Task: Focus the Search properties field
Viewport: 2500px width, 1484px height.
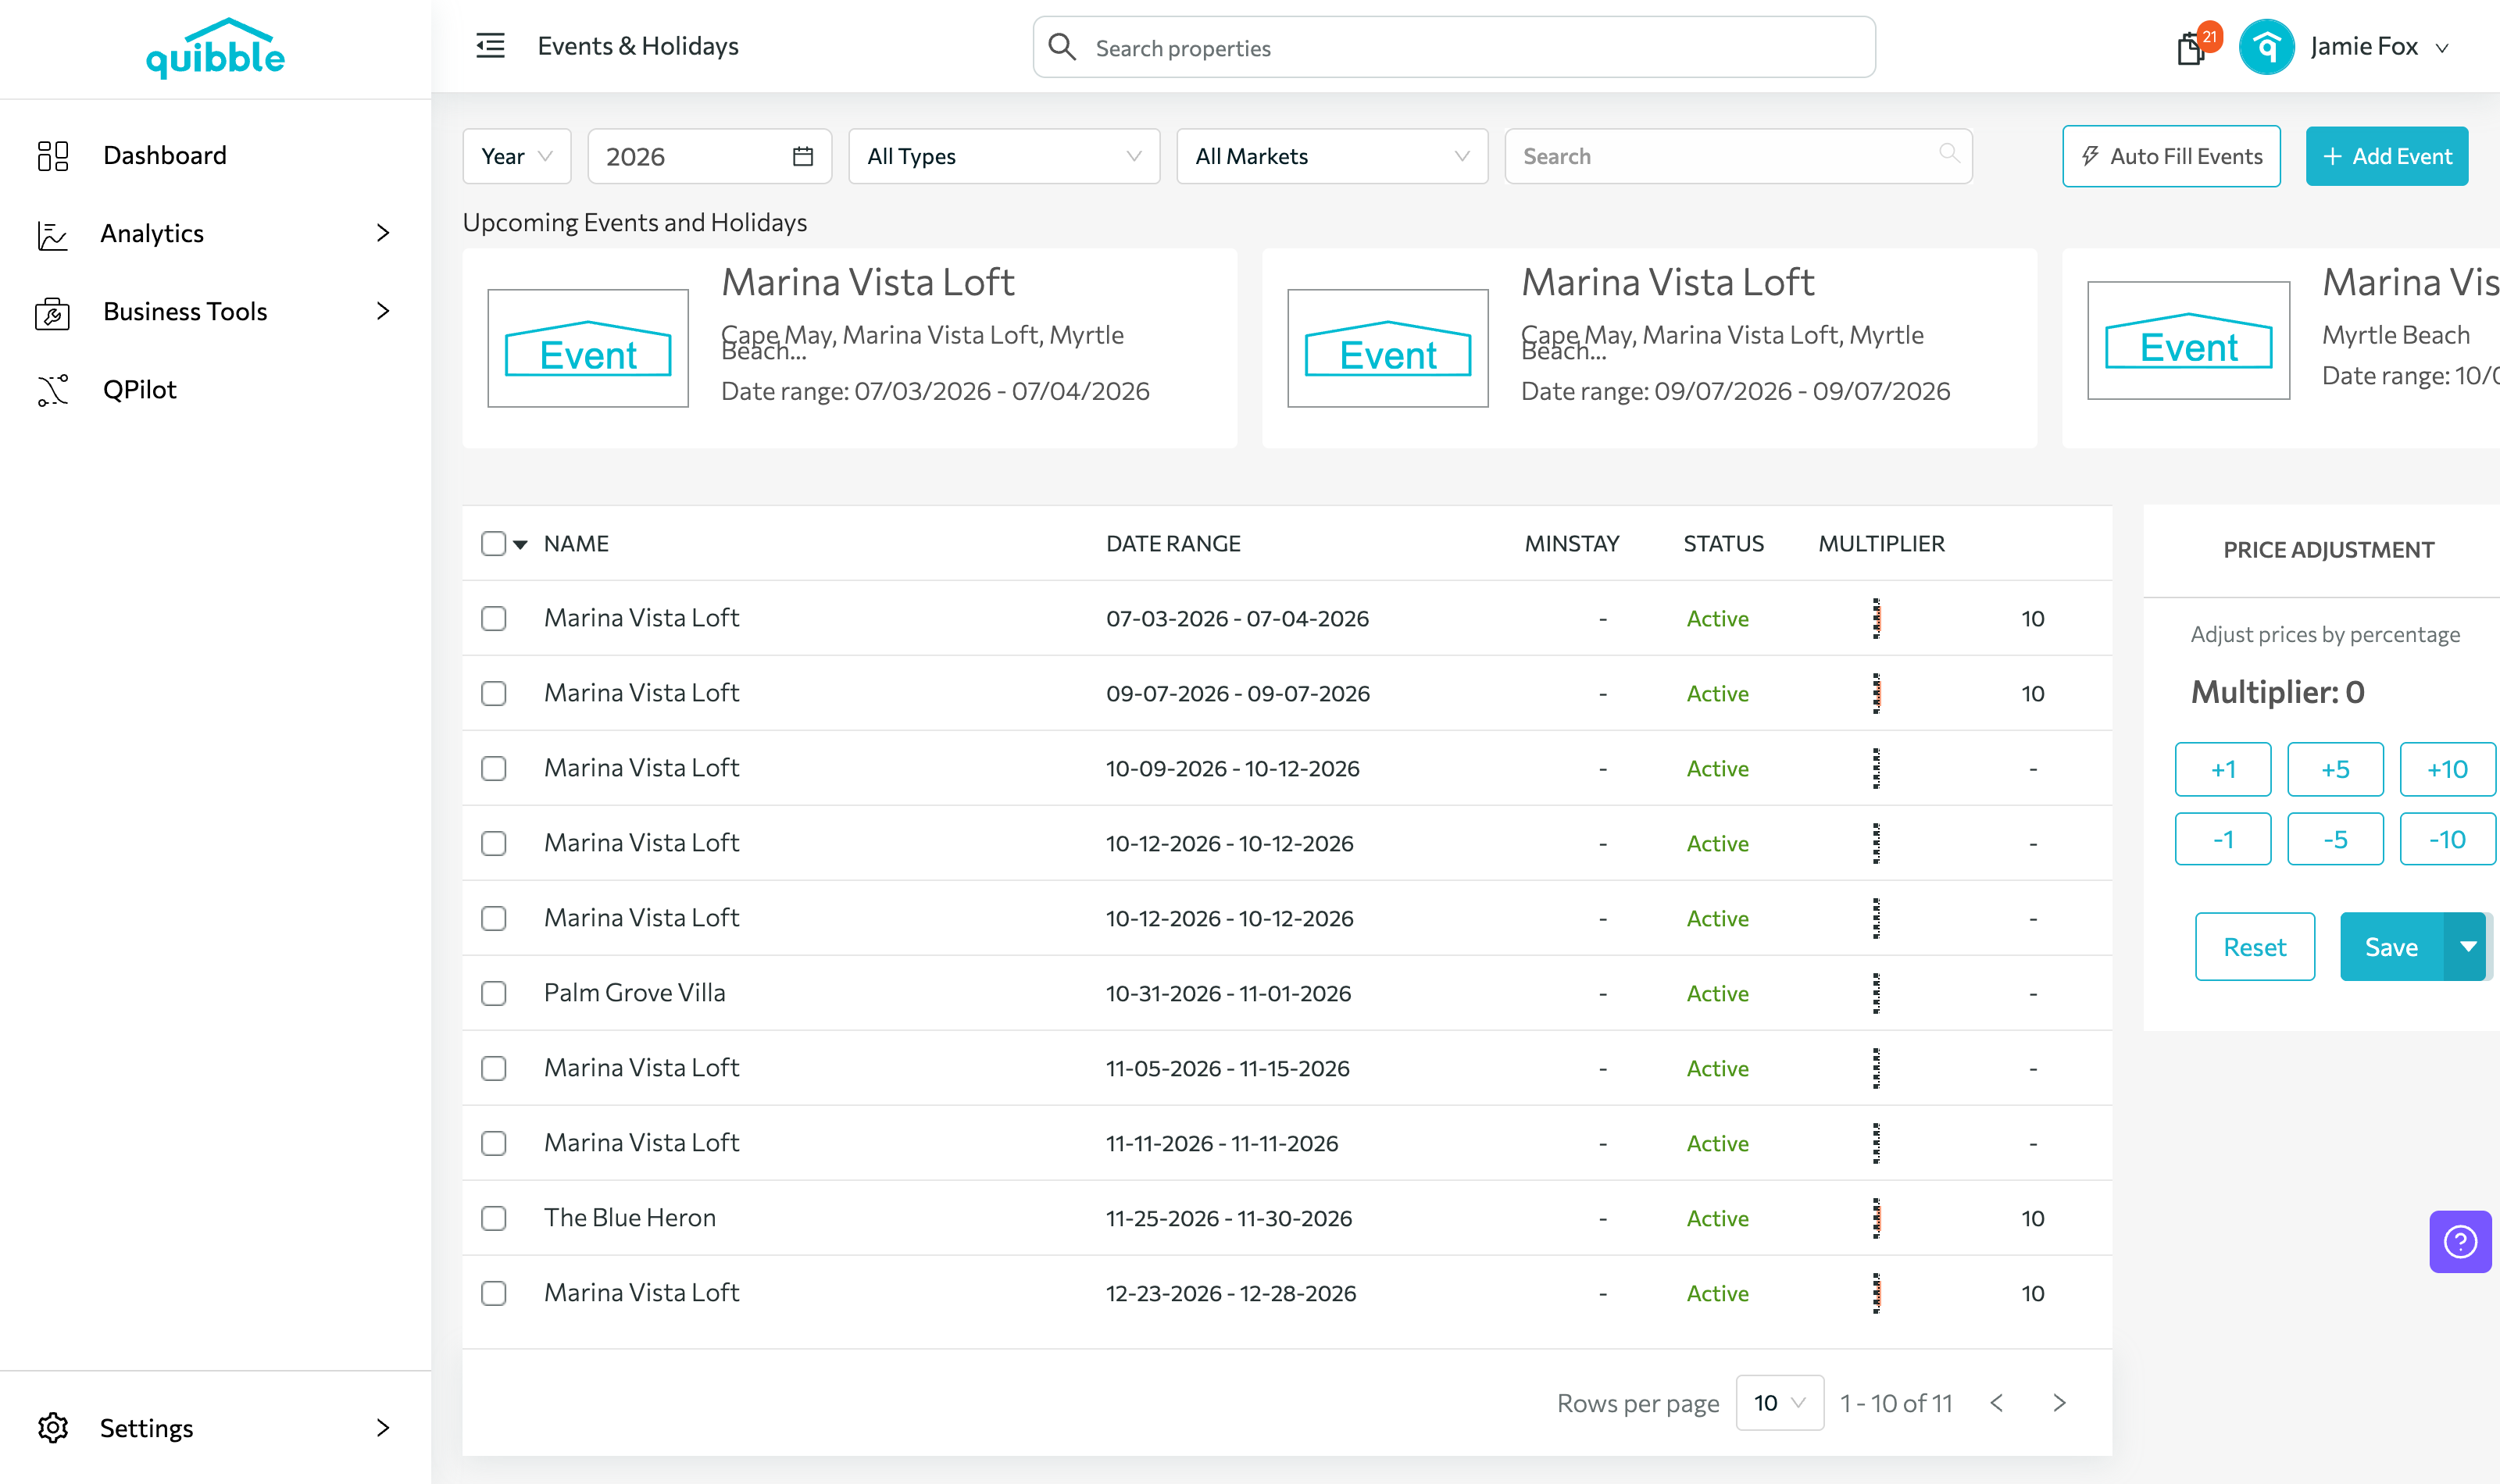Action: click(1454, 47)
